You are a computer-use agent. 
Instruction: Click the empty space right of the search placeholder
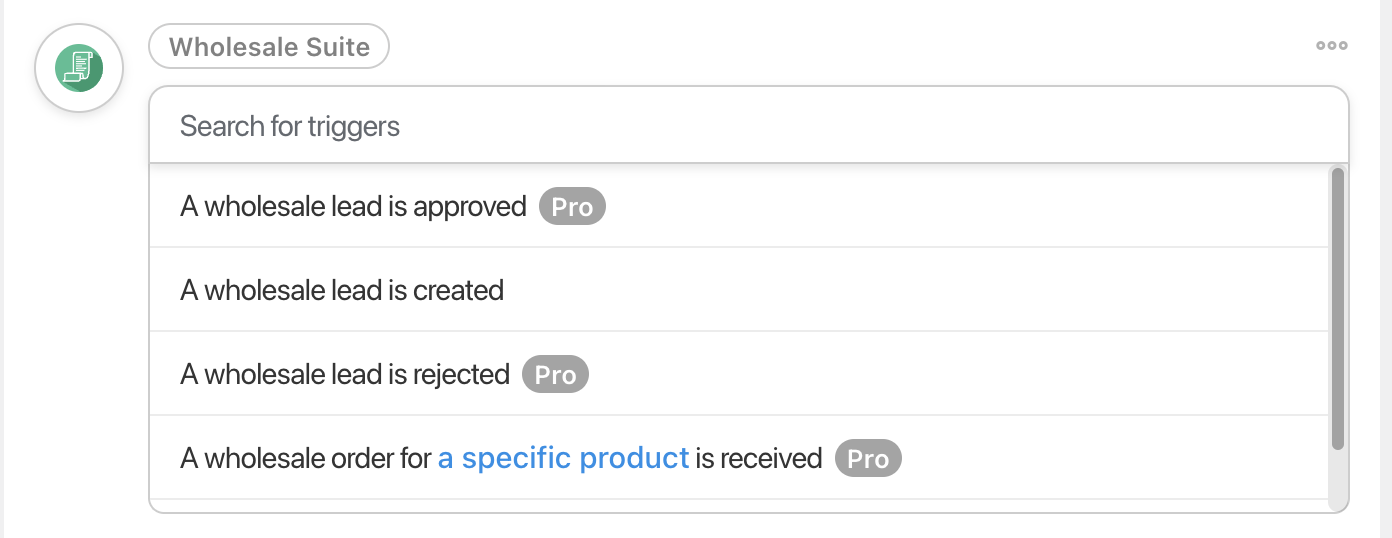tap(850, 126)
